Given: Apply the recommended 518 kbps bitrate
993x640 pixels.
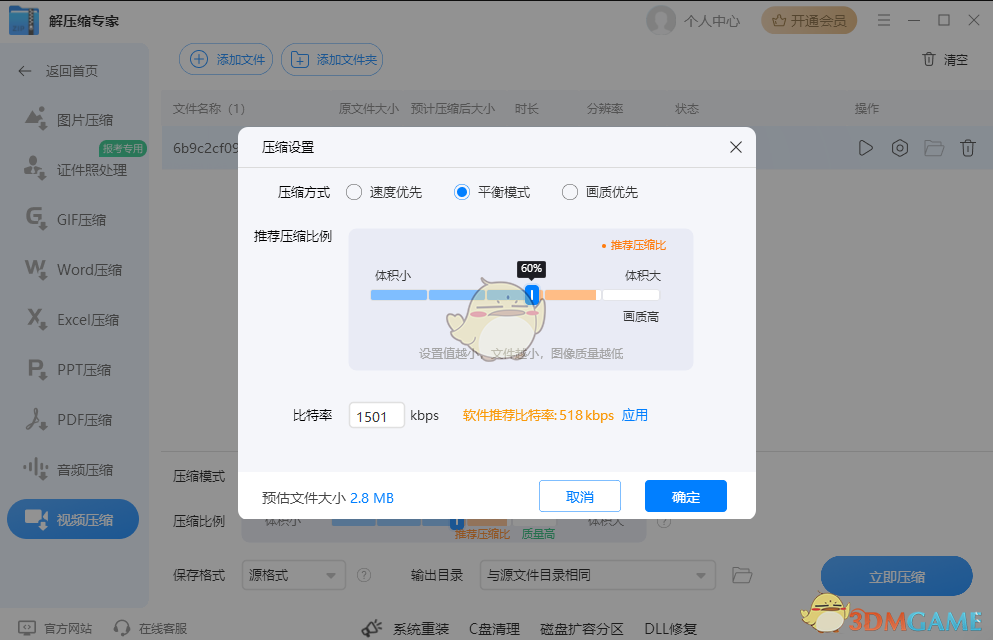Looking at the screenshot, I should coord(635,416).
